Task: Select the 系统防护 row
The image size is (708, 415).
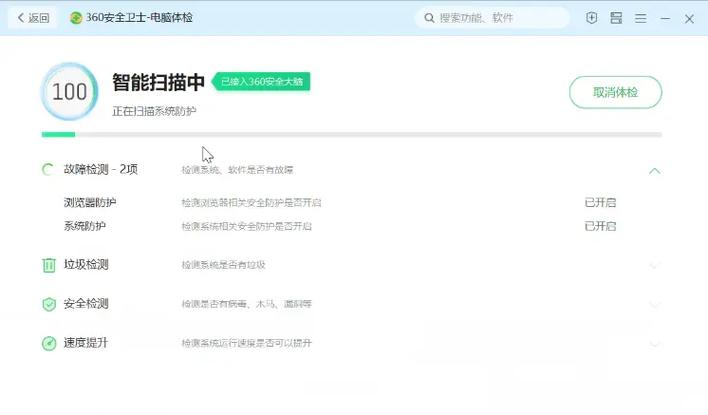Action: 340,226
